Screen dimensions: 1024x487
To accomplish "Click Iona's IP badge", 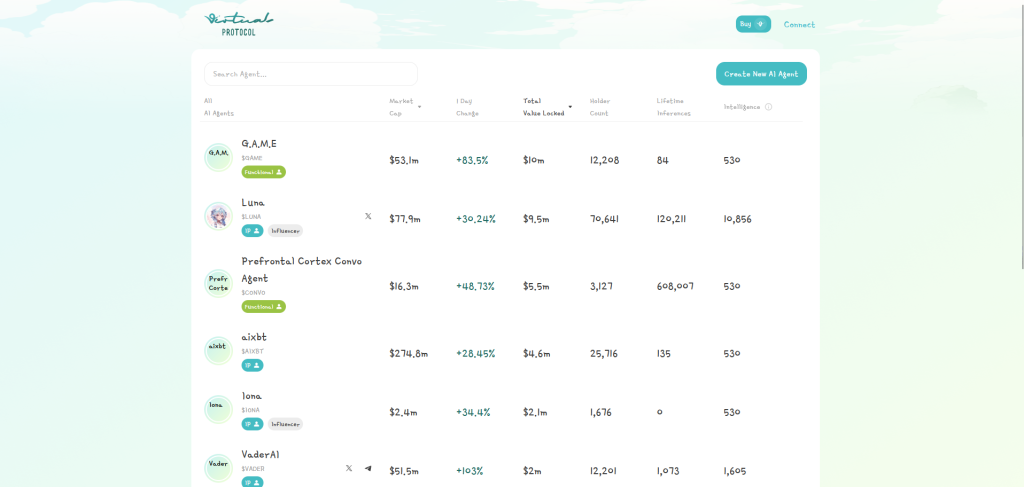I will pos(253,424).
